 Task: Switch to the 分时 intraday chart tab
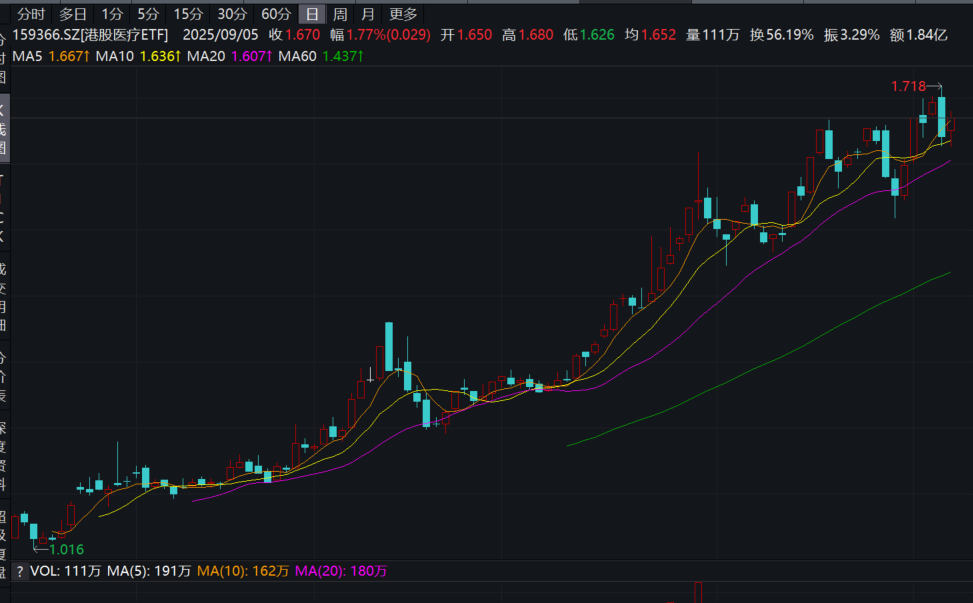click(x=31, y=14)
